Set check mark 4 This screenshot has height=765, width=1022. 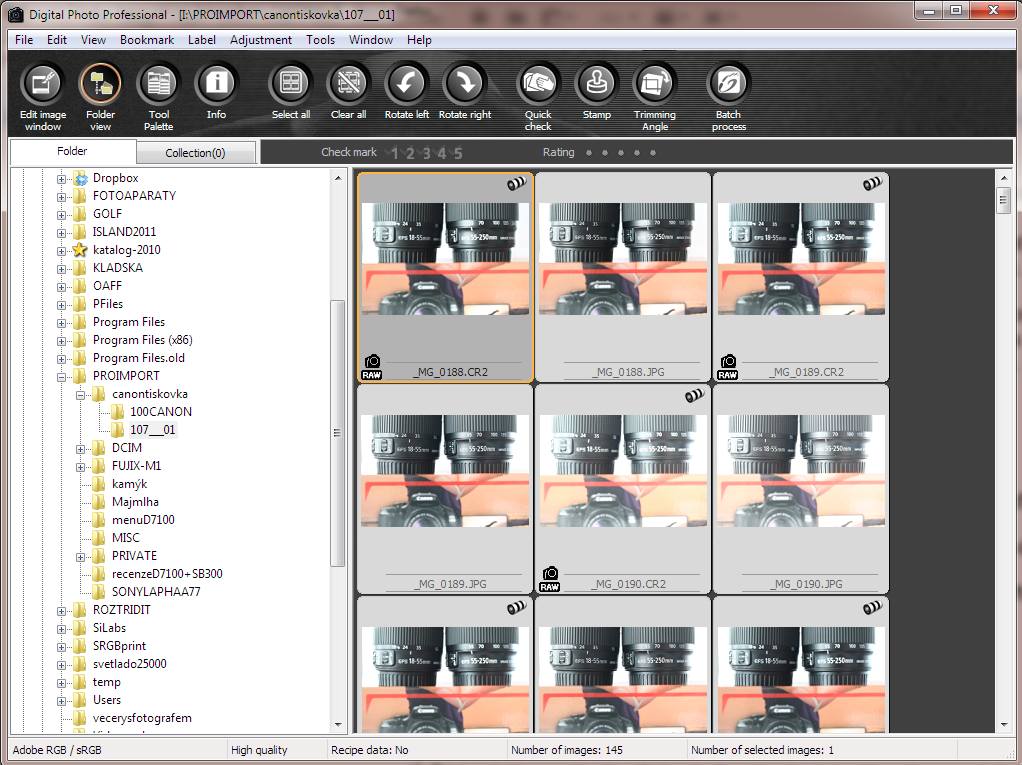[442, 153]
